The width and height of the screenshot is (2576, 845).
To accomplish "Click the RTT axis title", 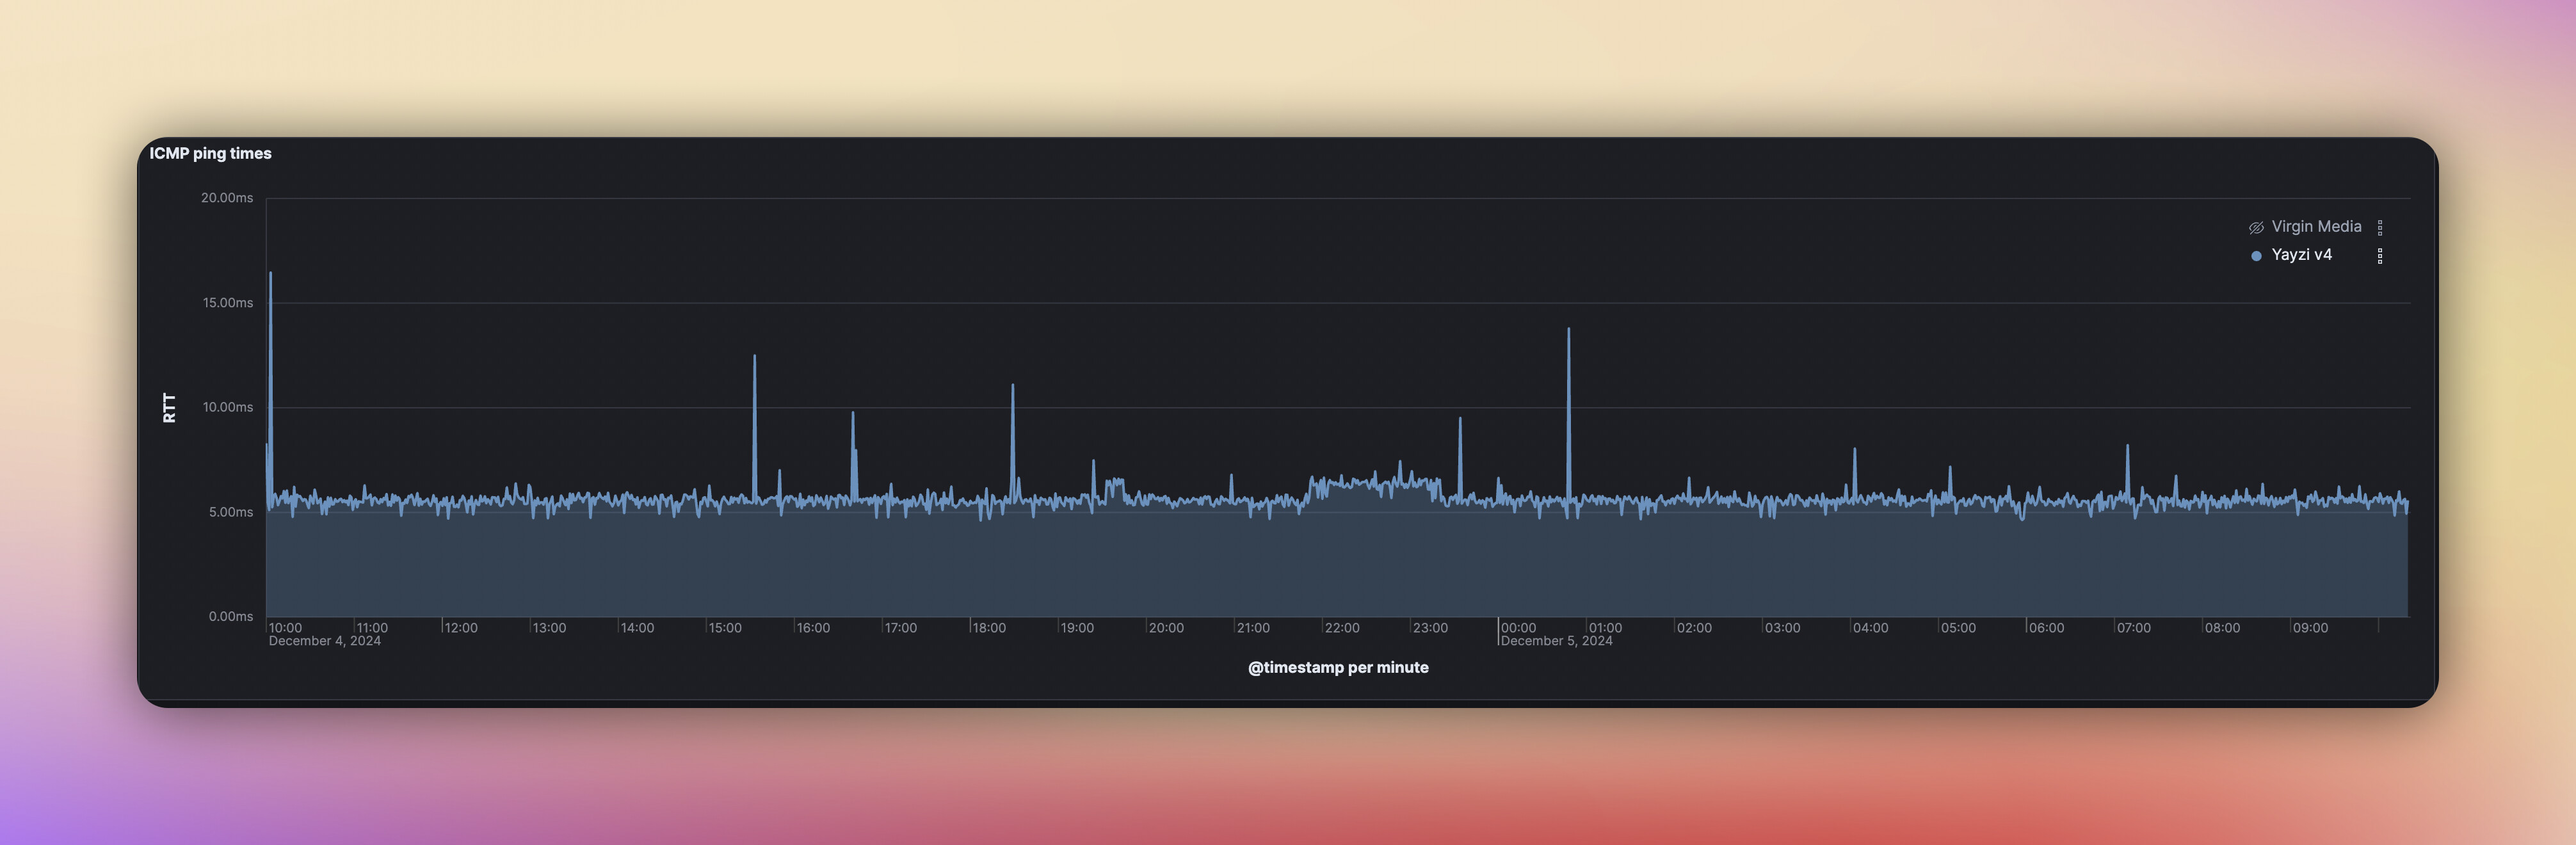I will tap(169, 407).
